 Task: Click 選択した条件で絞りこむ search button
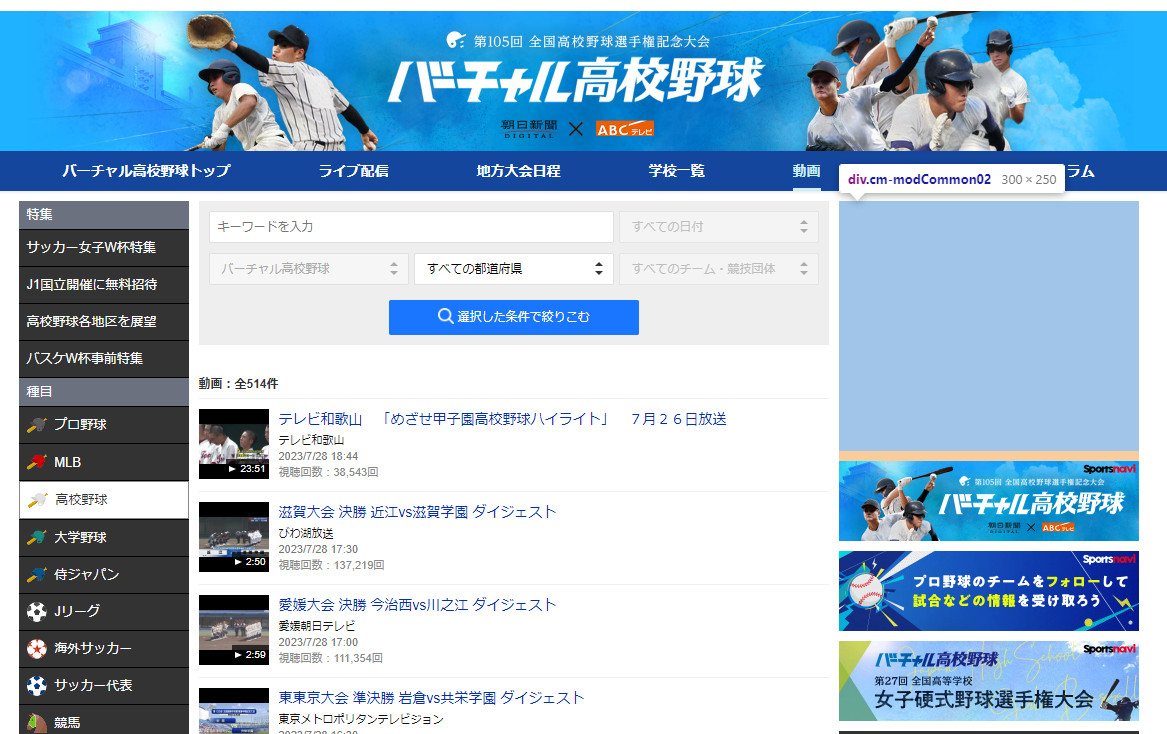click(514, 317)
